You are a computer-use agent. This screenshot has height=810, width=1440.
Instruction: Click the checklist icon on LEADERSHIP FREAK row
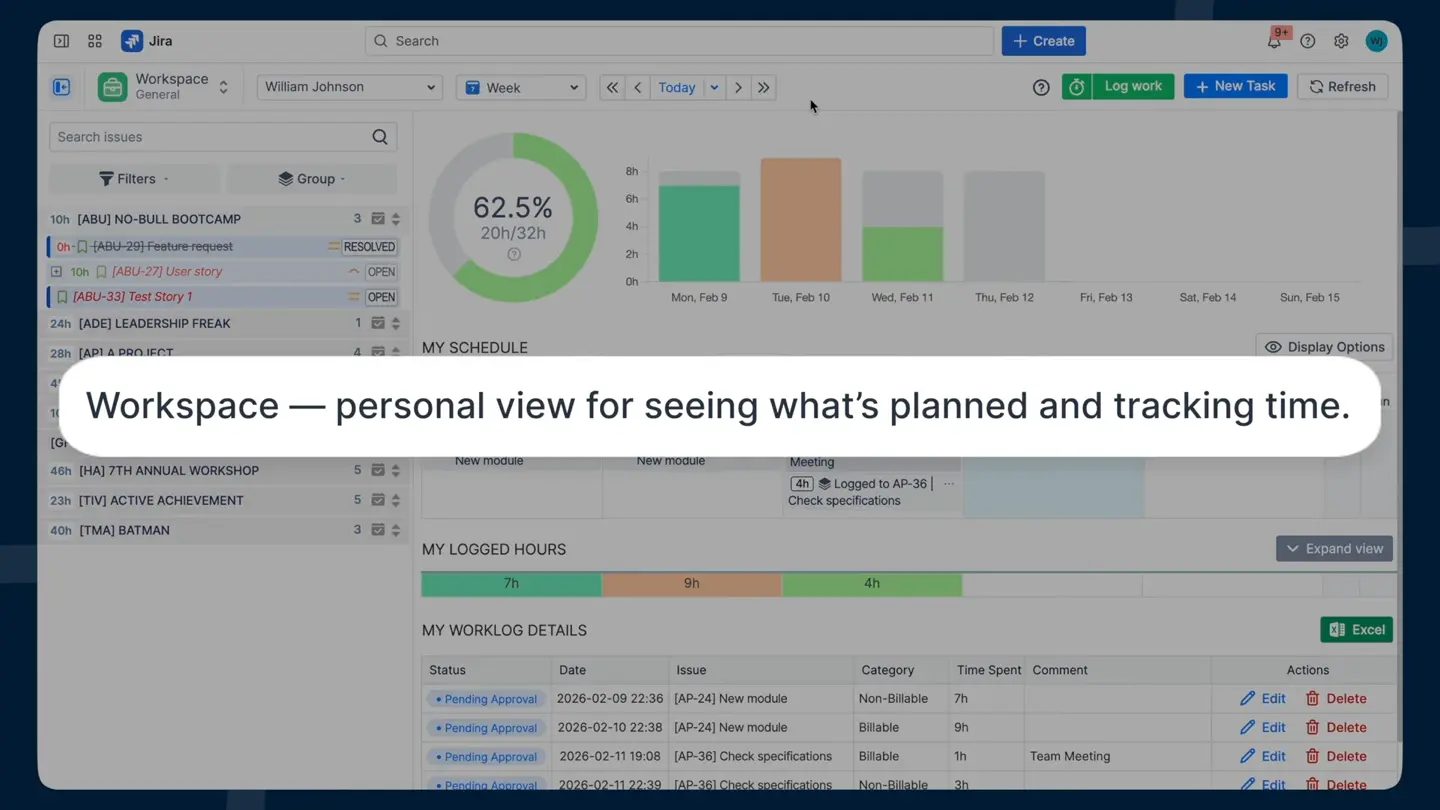click(x=378, y=323)
